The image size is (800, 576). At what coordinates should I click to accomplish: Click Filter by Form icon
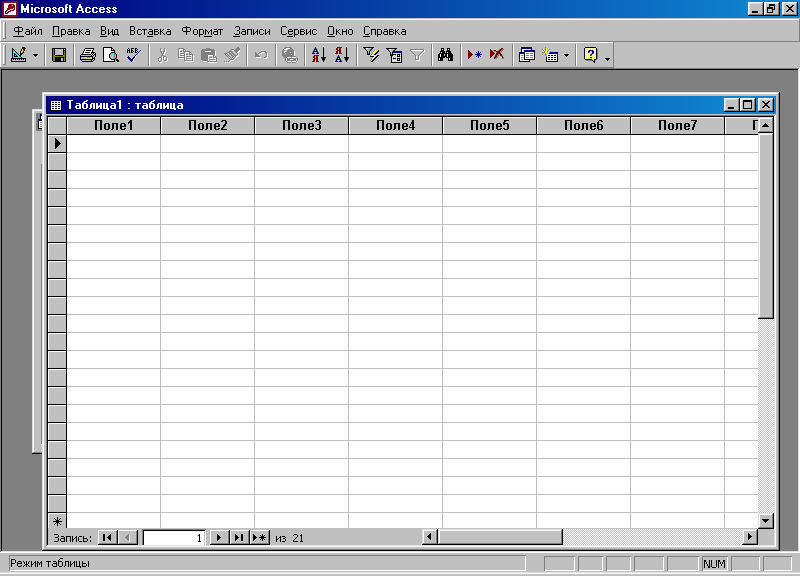[394, 55]
